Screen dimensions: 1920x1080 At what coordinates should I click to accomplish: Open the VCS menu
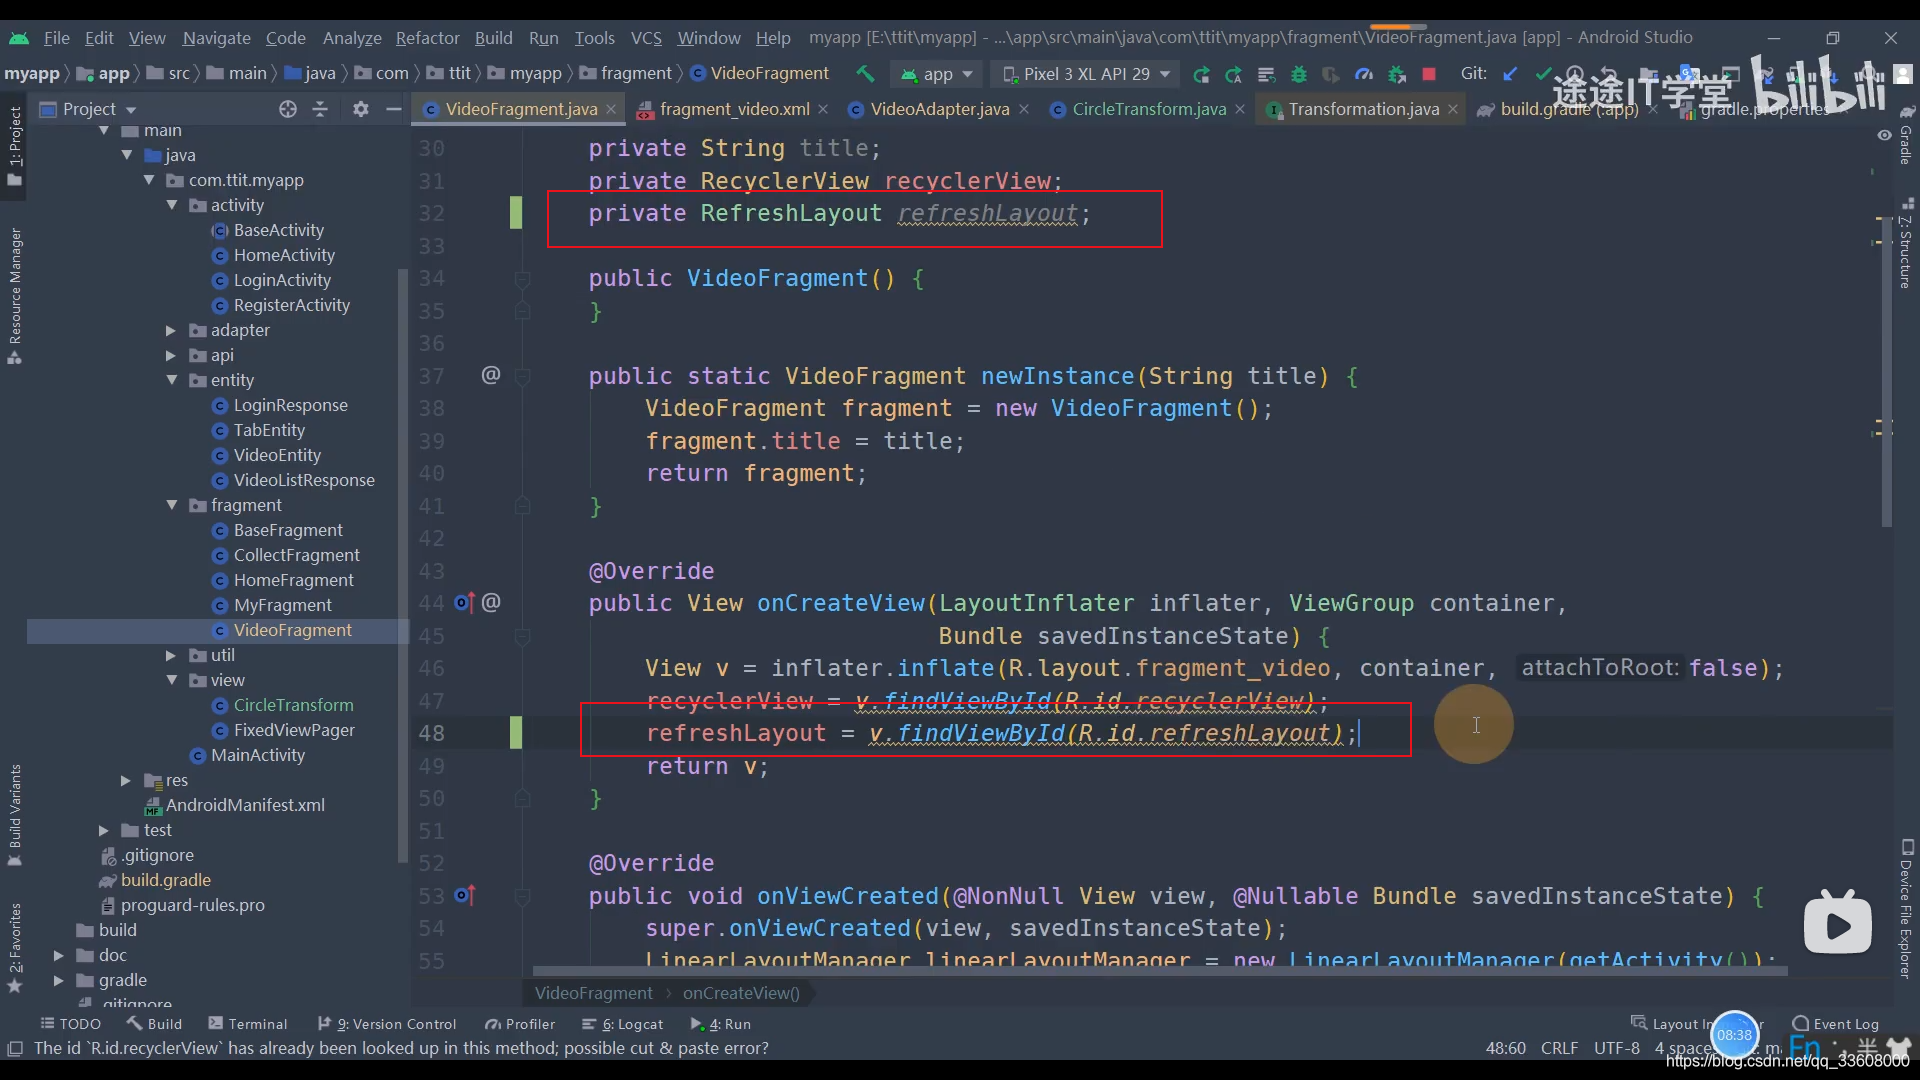[646, 38]
